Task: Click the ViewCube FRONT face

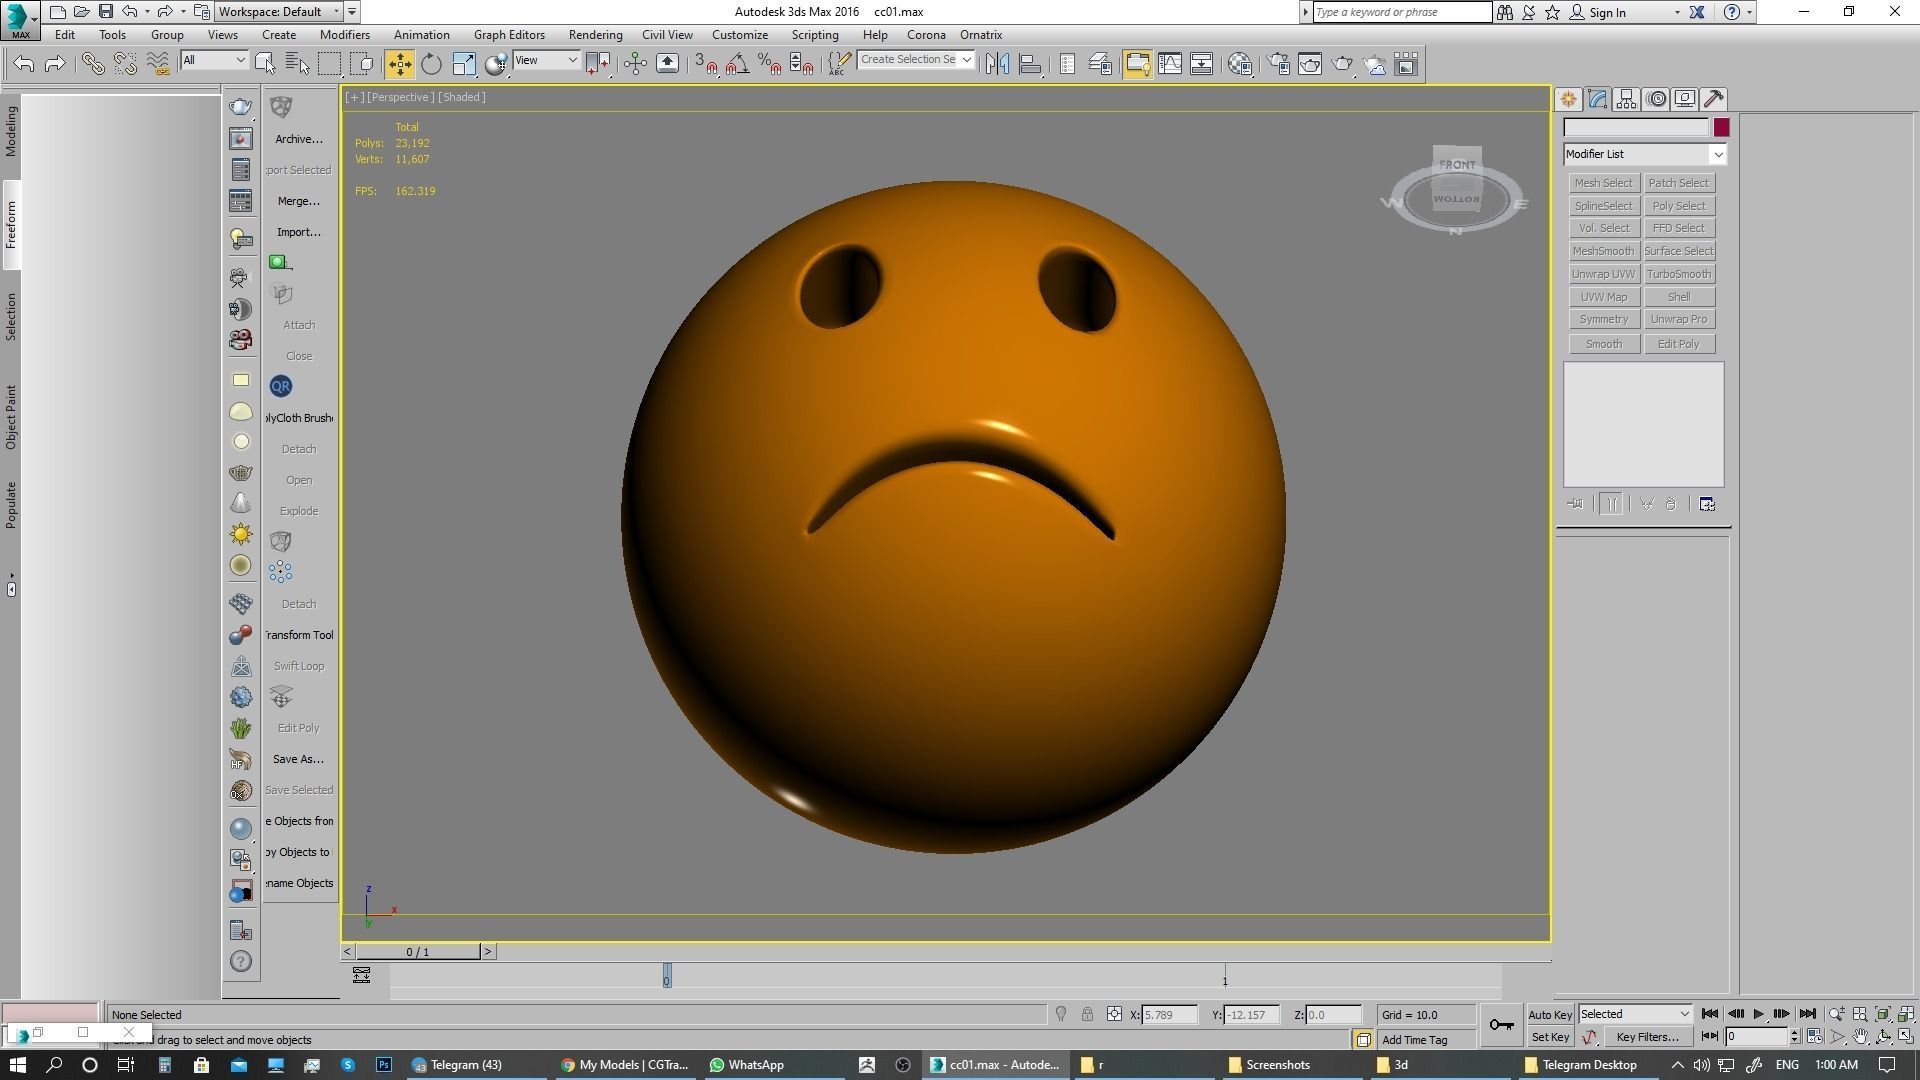Action: pos(1457,165)
